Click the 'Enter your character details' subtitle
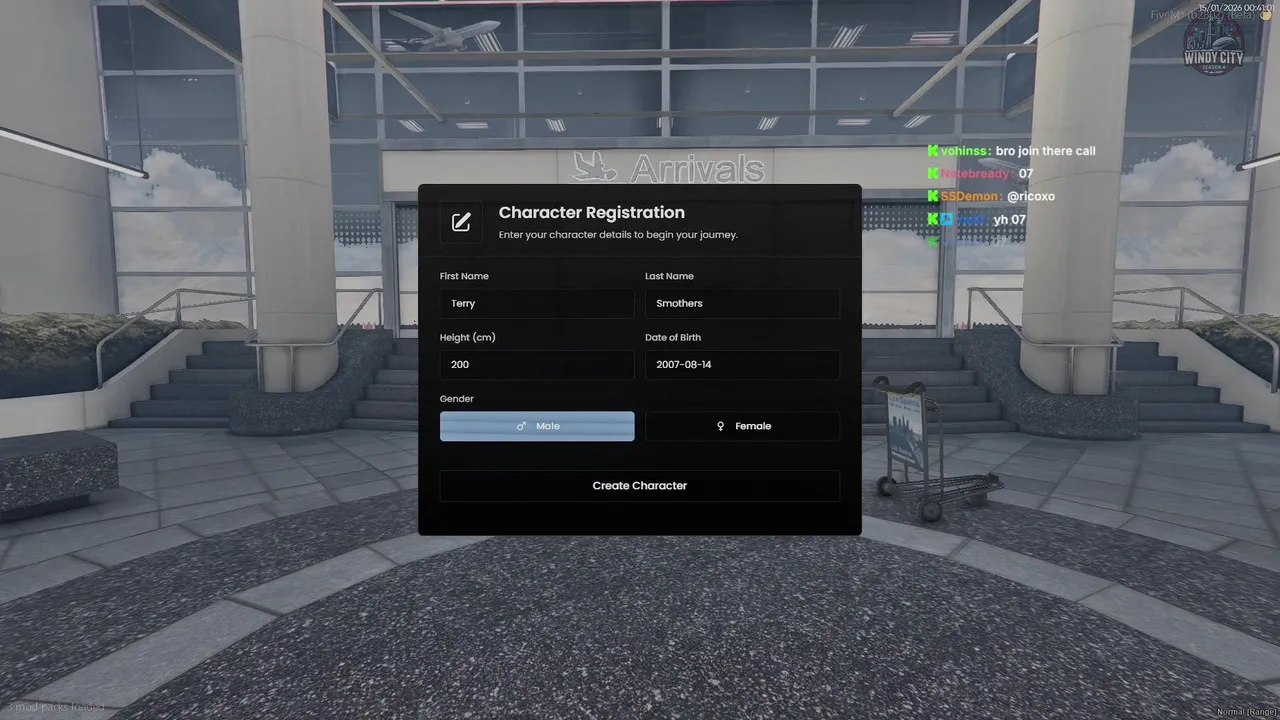The width and height of the screenshot is (1280, 720). point(618,235)
